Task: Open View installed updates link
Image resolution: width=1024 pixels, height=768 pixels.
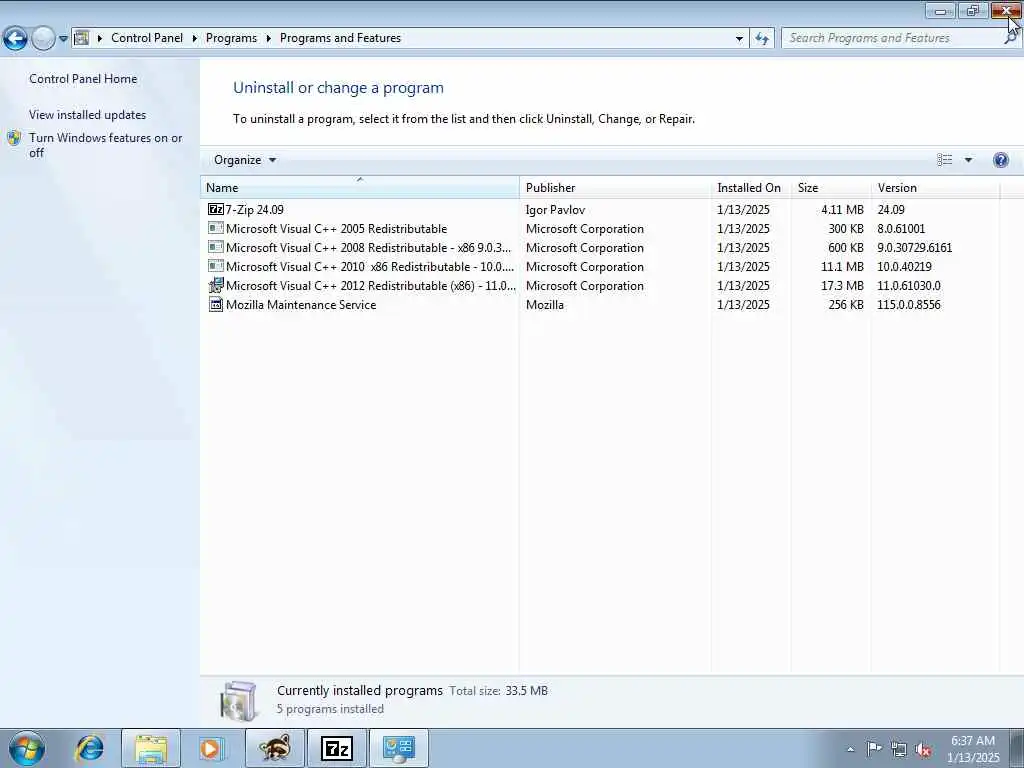Action: coord(88,114)
